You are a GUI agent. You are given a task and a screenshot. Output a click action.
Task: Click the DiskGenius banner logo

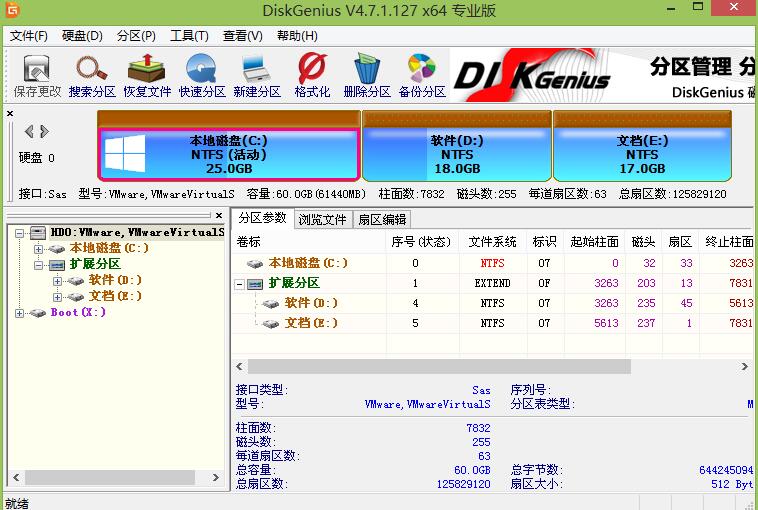click(531, 77)
